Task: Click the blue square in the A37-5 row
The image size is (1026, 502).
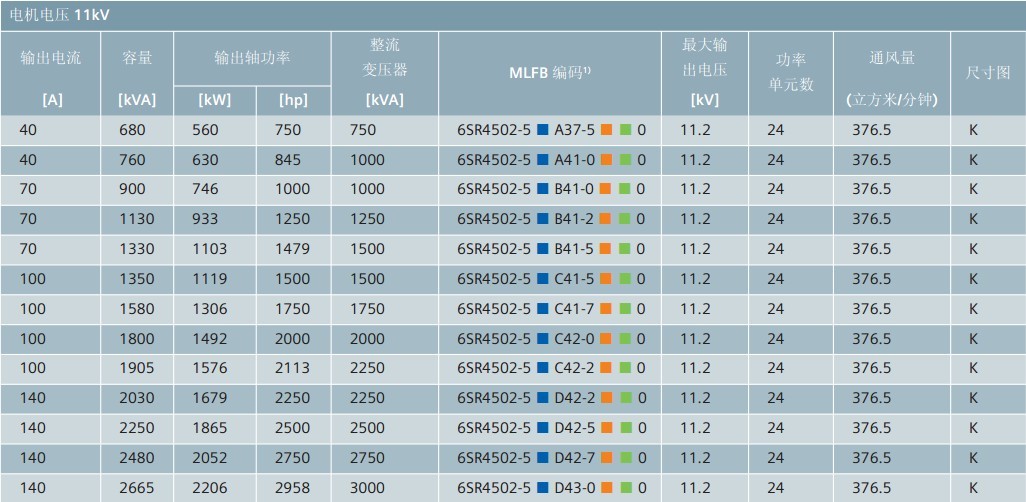Action: click(542, 130)
